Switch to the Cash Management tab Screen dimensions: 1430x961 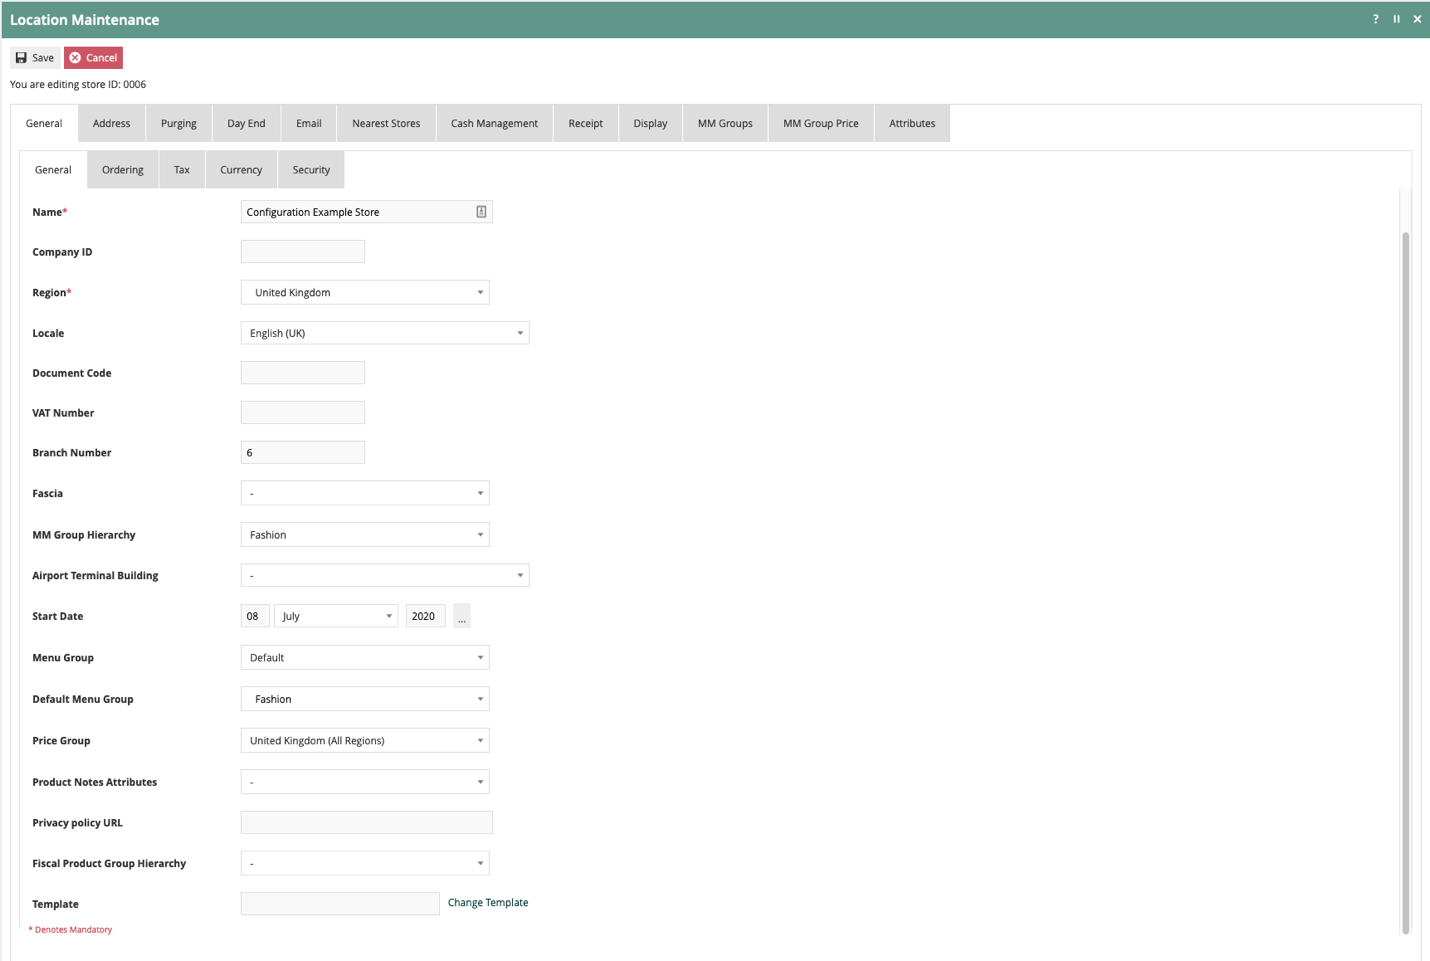494,124
